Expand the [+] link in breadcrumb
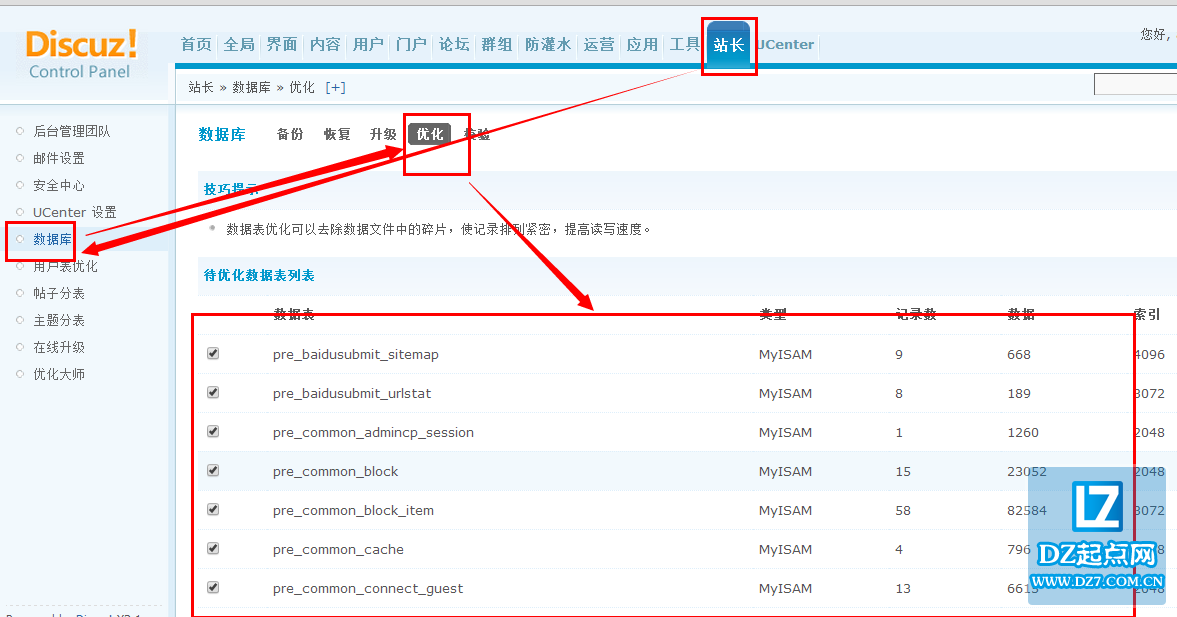Viewport: 1177px width, 617px height. tap(335, 87)
